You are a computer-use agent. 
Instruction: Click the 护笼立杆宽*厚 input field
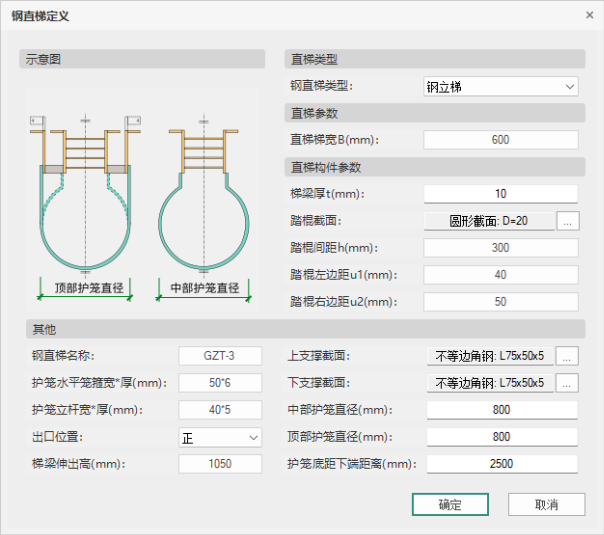[x=219, y=410]
